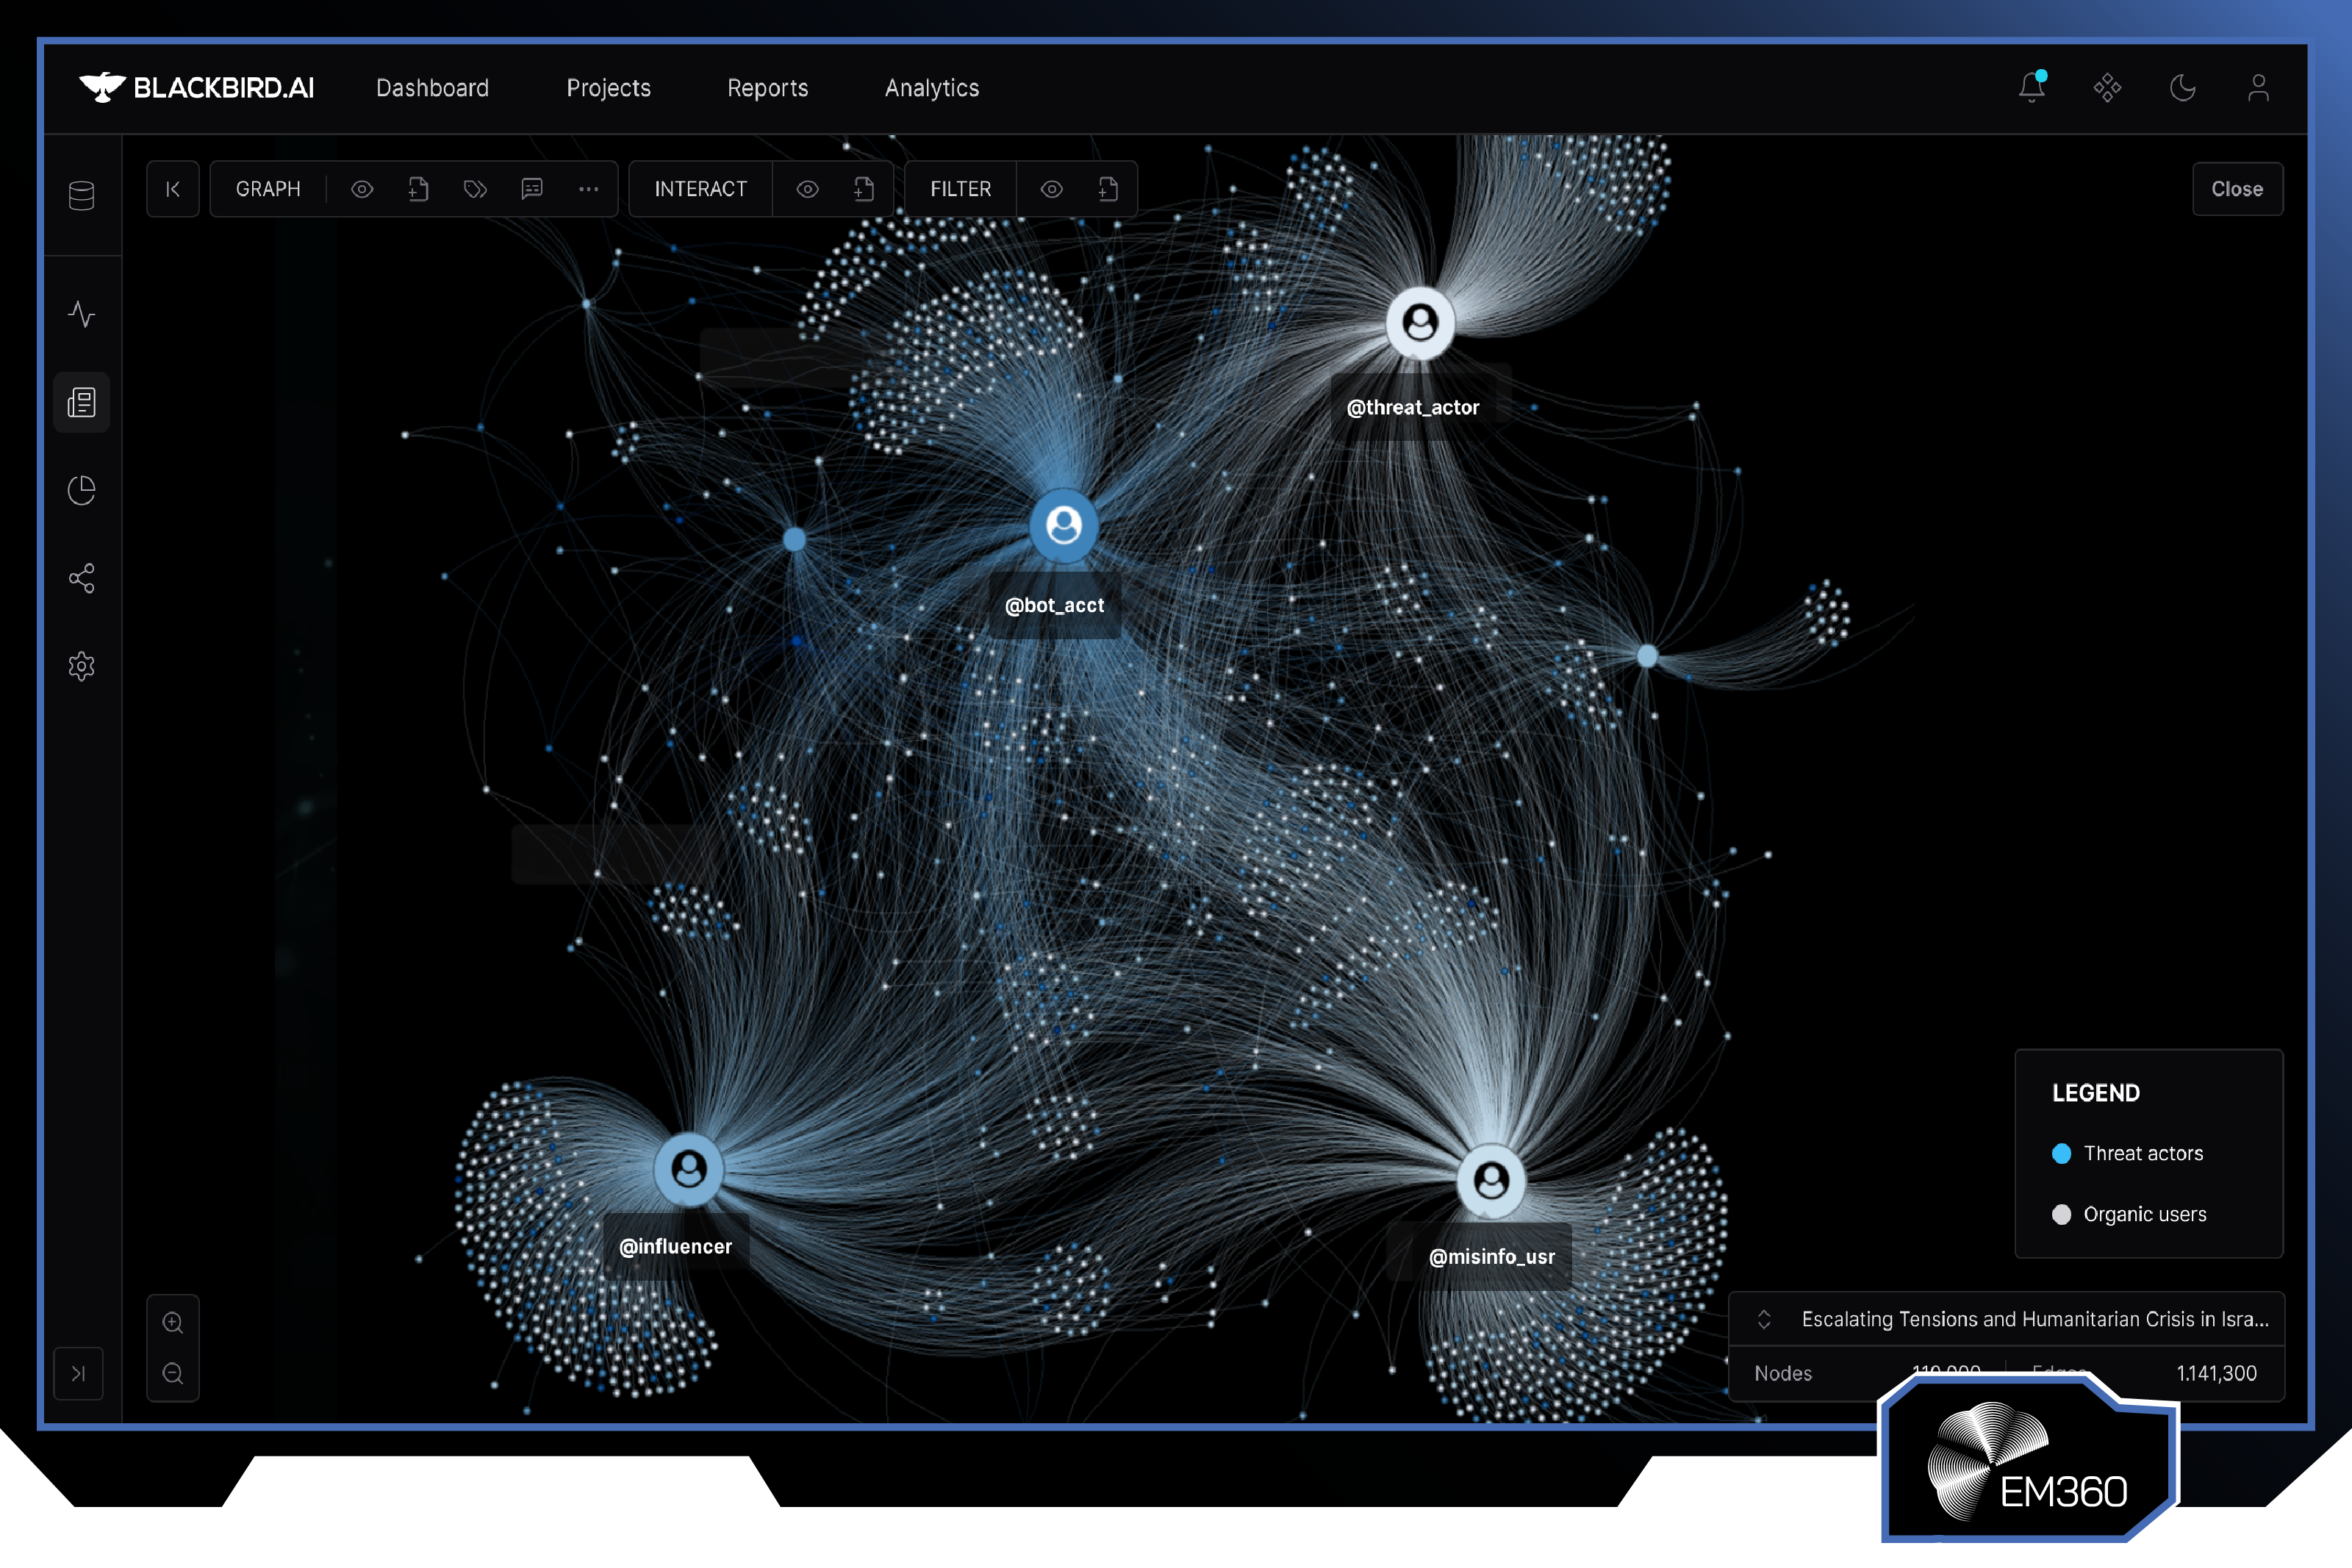Open the Projects menu
The height and width of the screenshot is (1568, 2352).
(609, 88)
